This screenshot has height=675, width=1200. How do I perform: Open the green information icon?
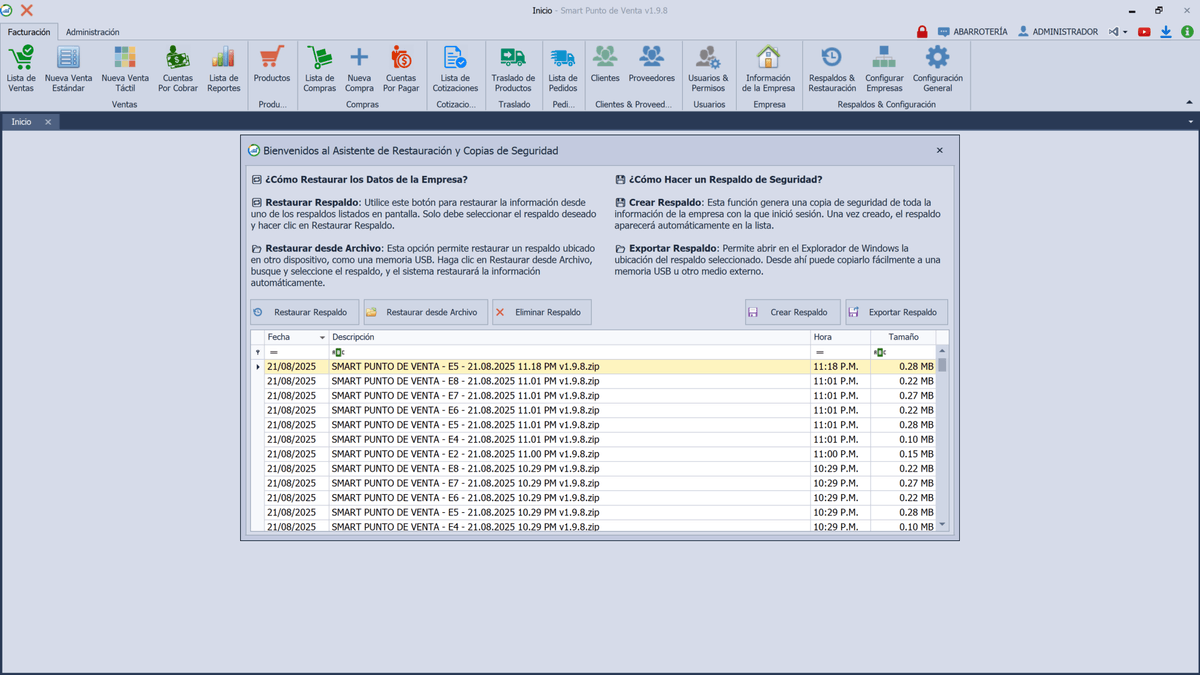[x=1187, y=32]
